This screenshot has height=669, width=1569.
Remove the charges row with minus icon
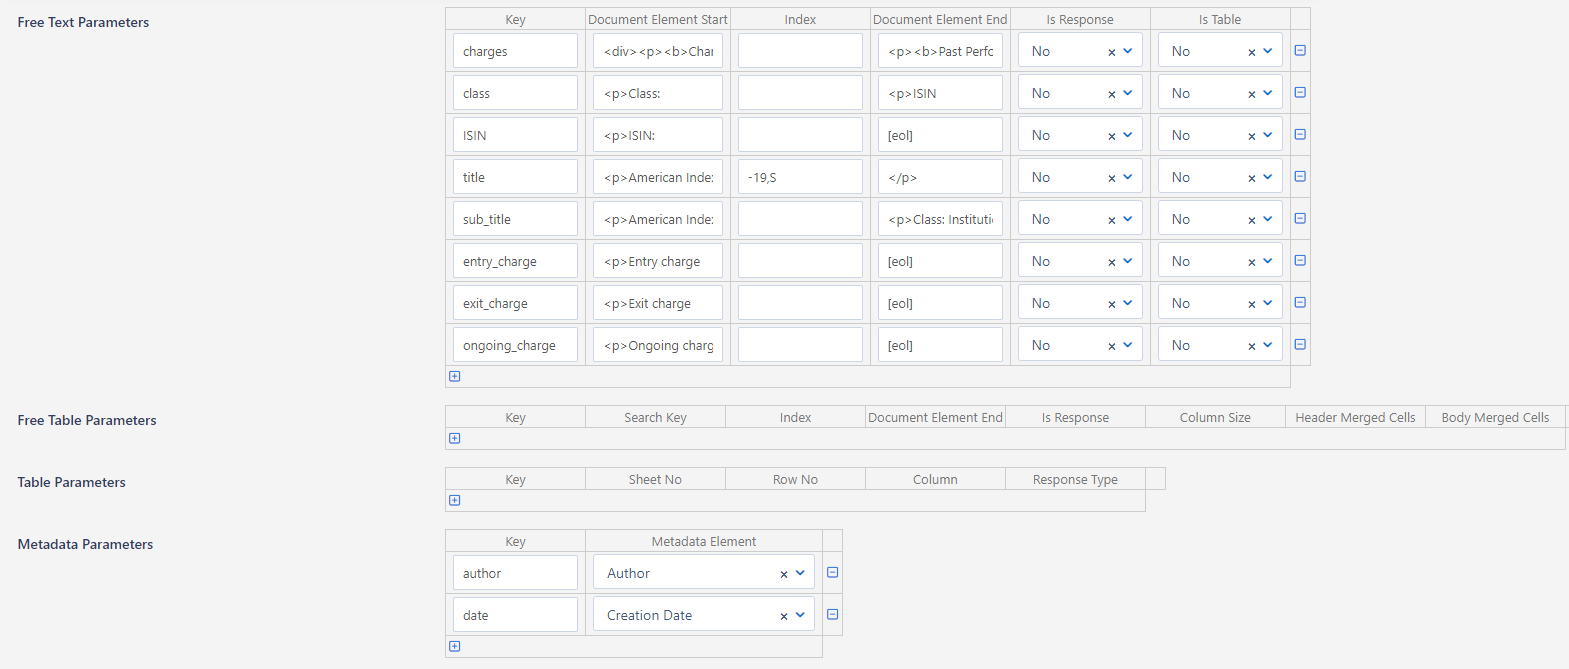click(x=1300, y=50)
